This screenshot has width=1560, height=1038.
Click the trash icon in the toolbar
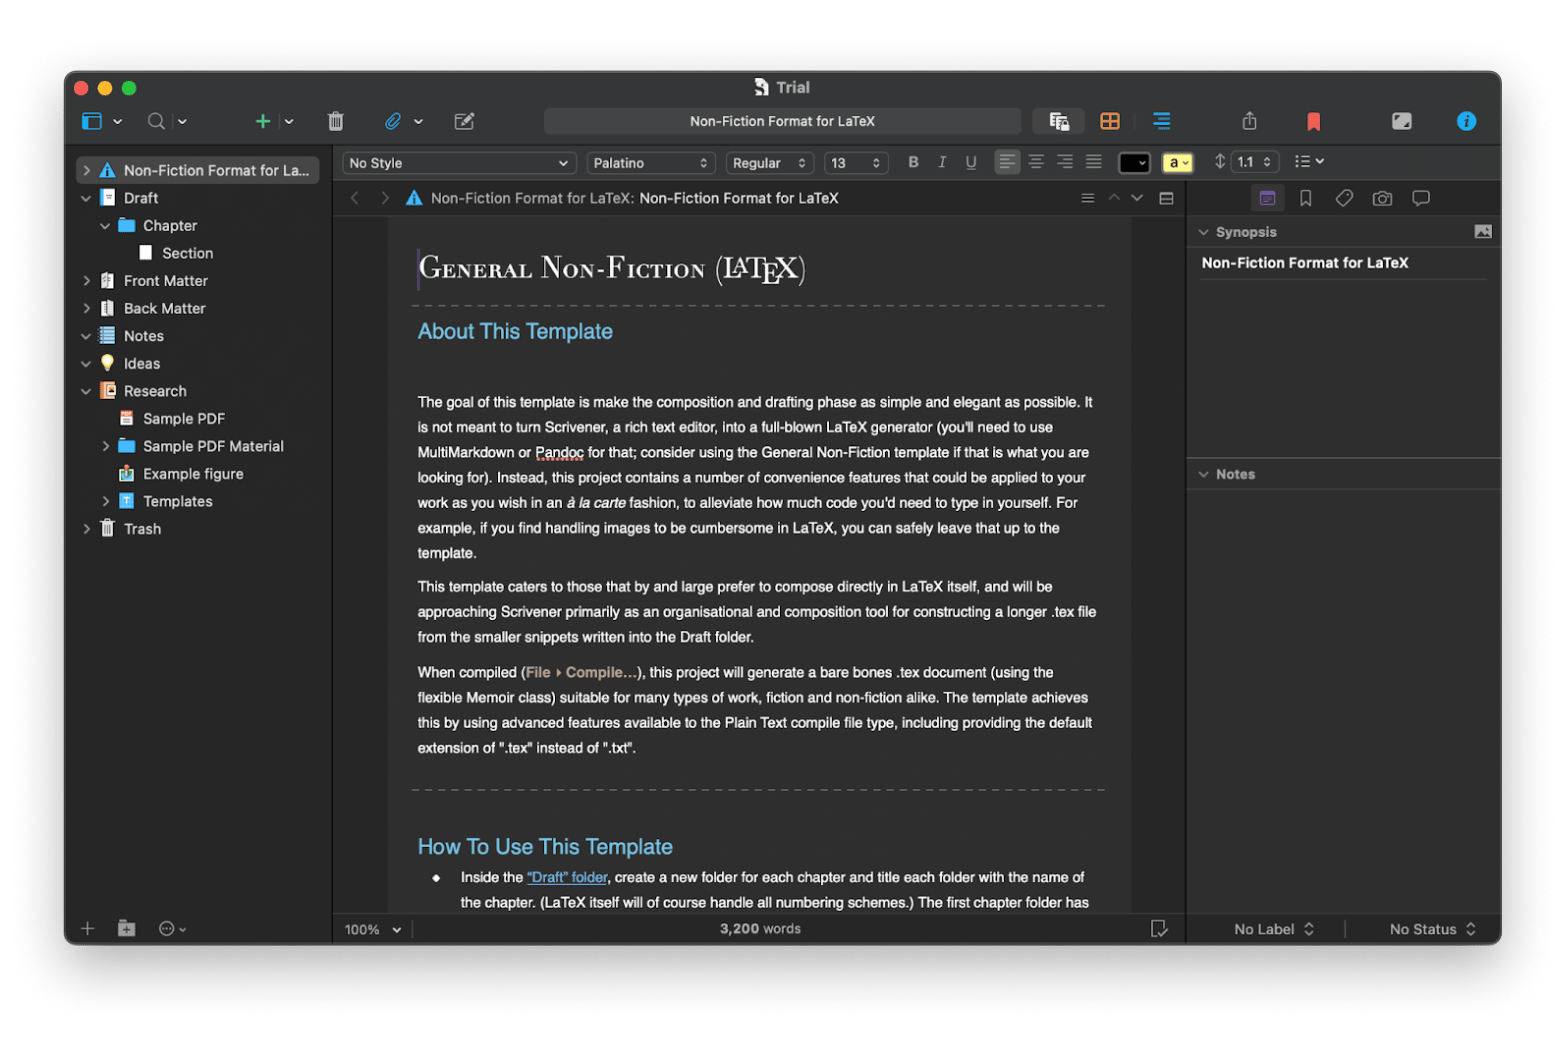336,121
